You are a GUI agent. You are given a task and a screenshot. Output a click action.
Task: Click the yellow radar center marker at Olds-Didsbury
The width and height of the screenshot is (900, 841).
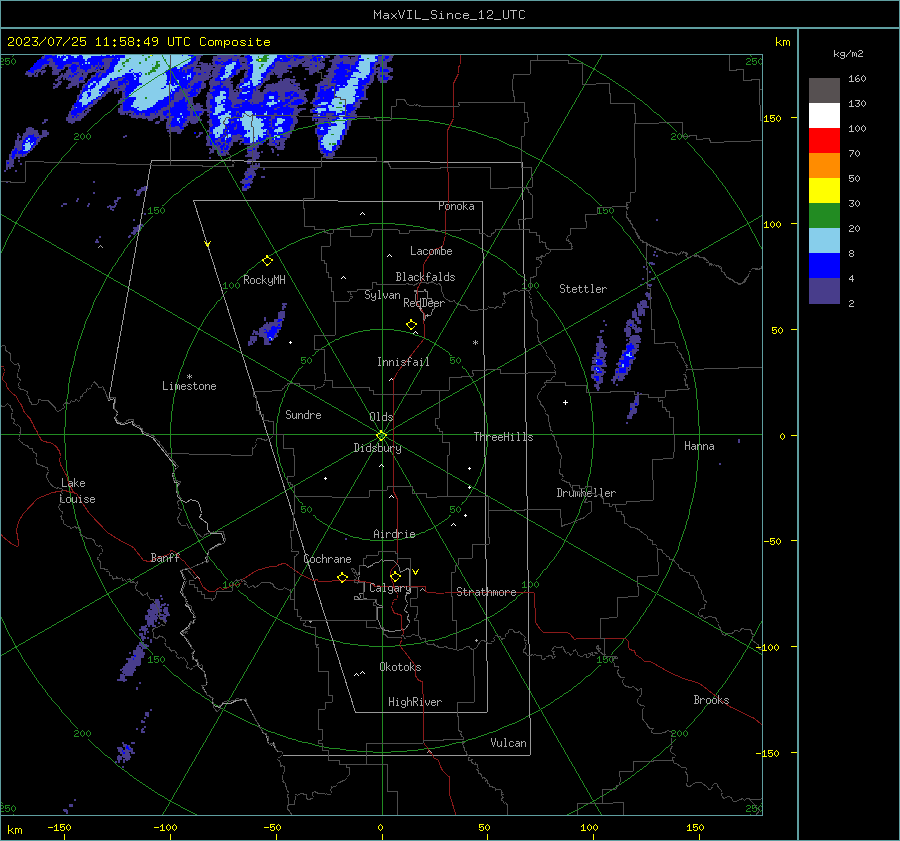click(x=382, y=435)
